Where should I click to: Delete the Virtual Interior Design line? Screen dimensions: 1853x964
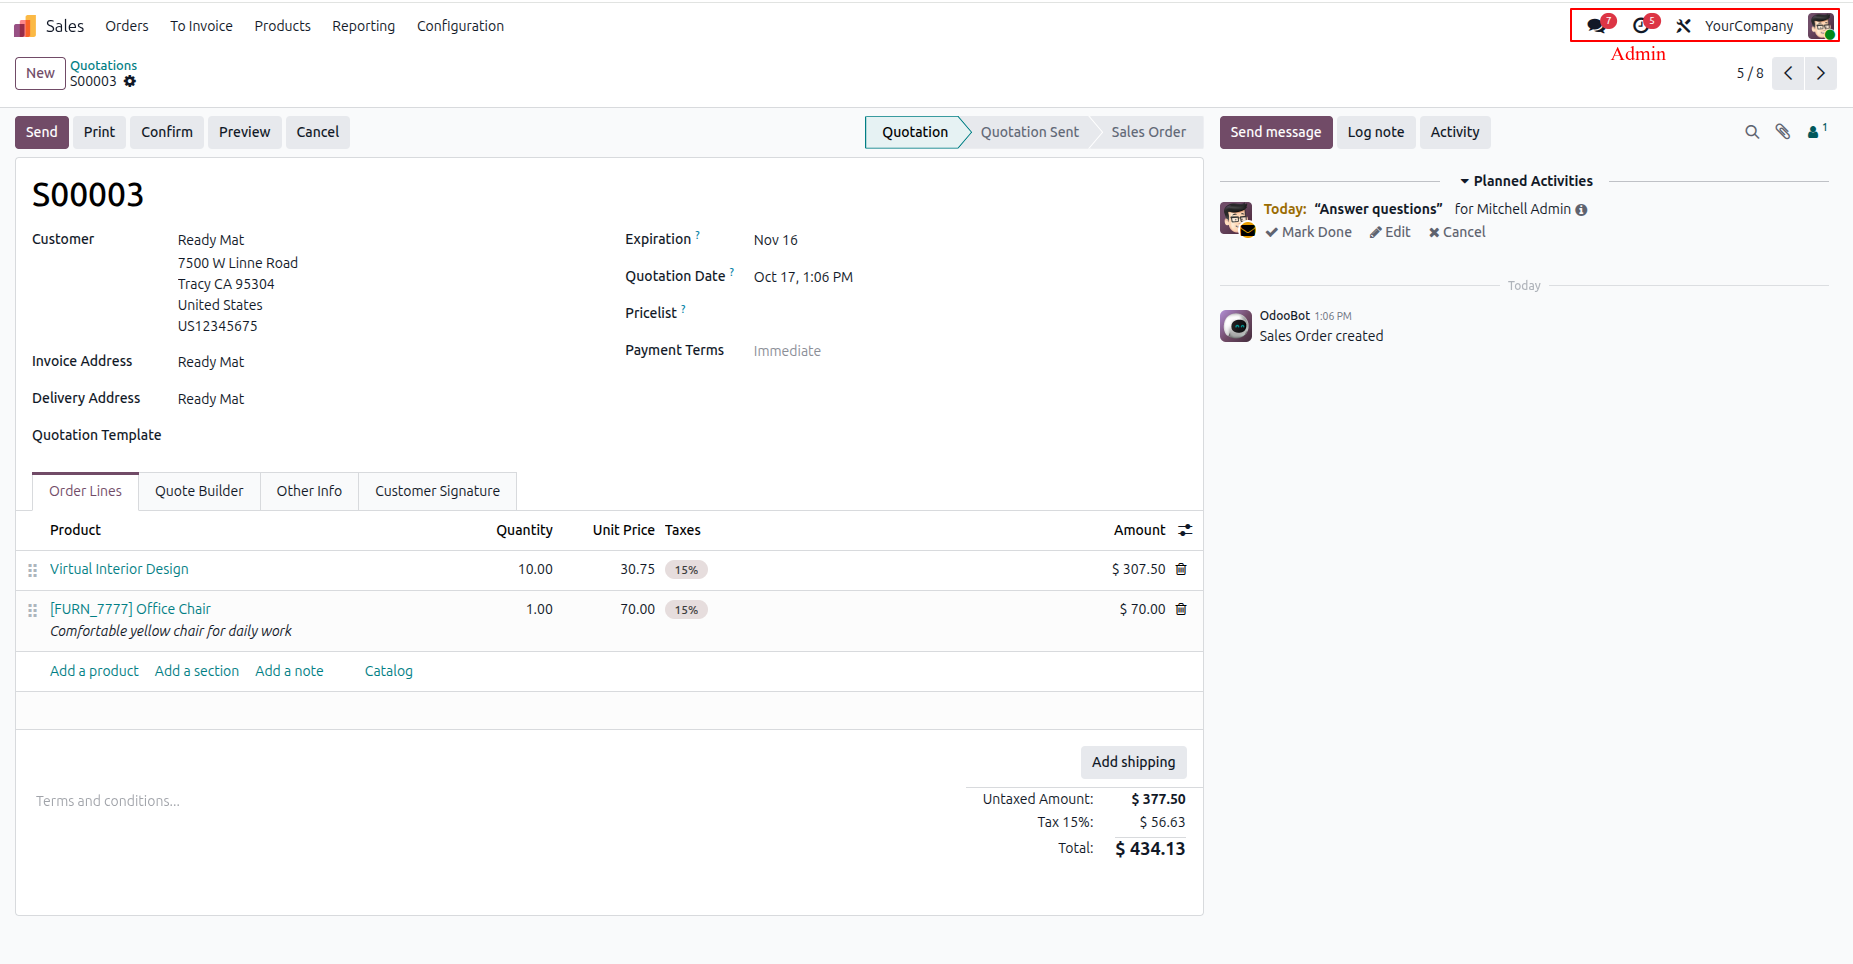pyautogui.click(x=1181, y=569)
